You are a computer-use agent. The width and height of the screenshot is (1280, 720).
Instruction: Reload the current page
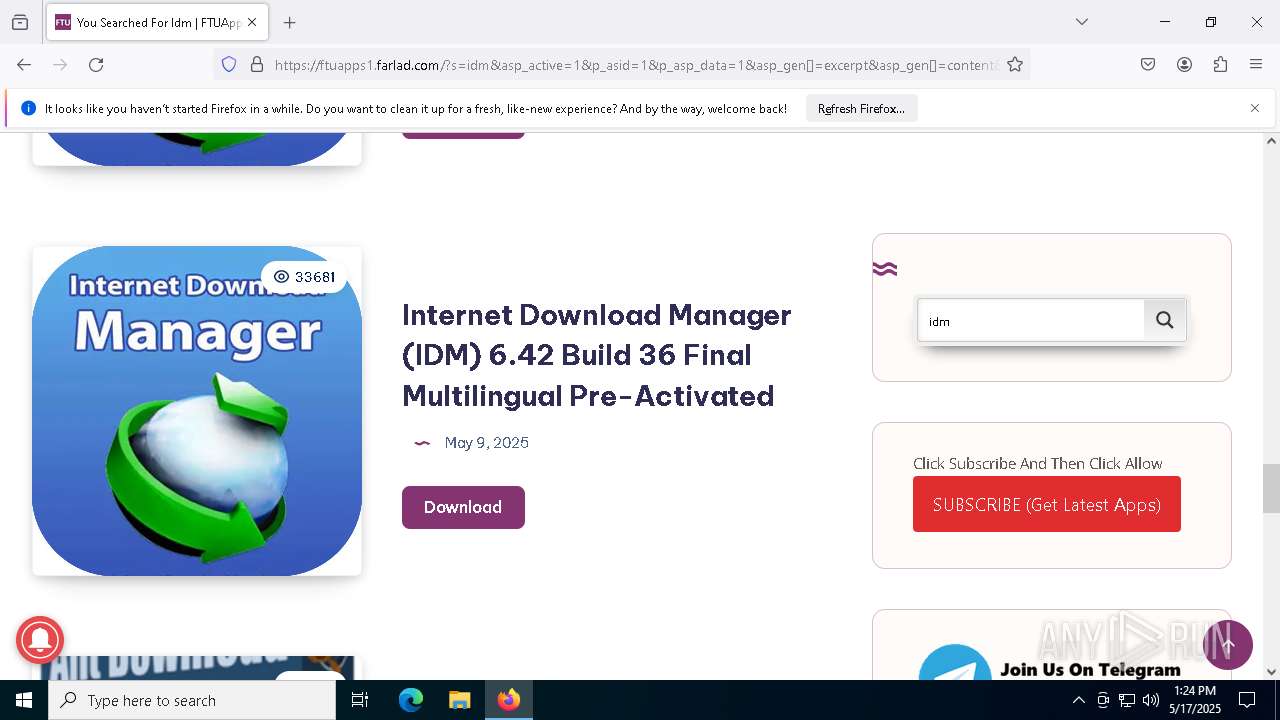click(x=96, y=65)
